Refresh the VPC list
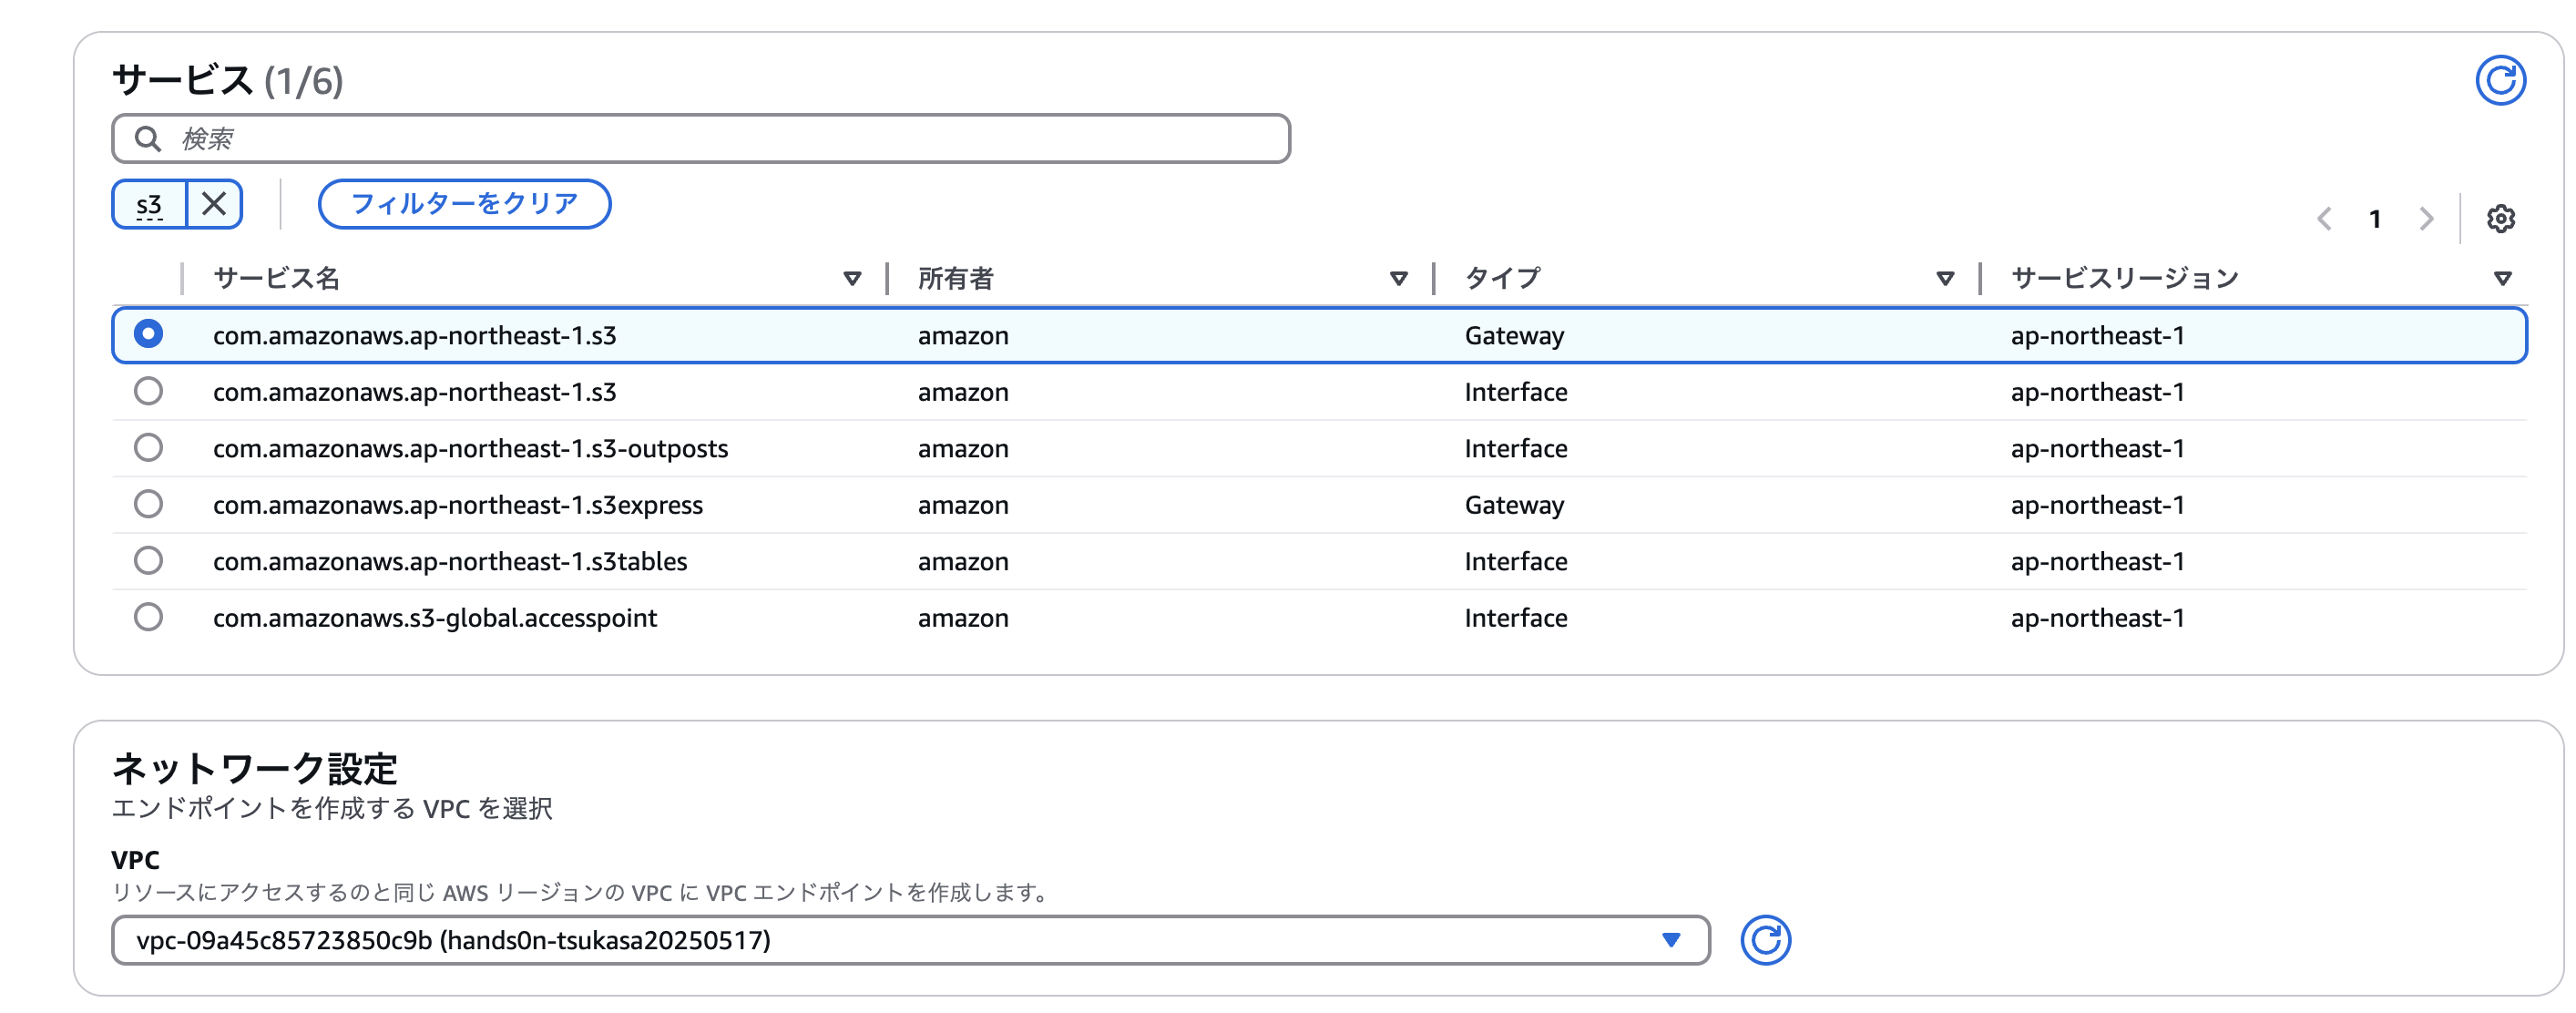 tap(1764, 939)
